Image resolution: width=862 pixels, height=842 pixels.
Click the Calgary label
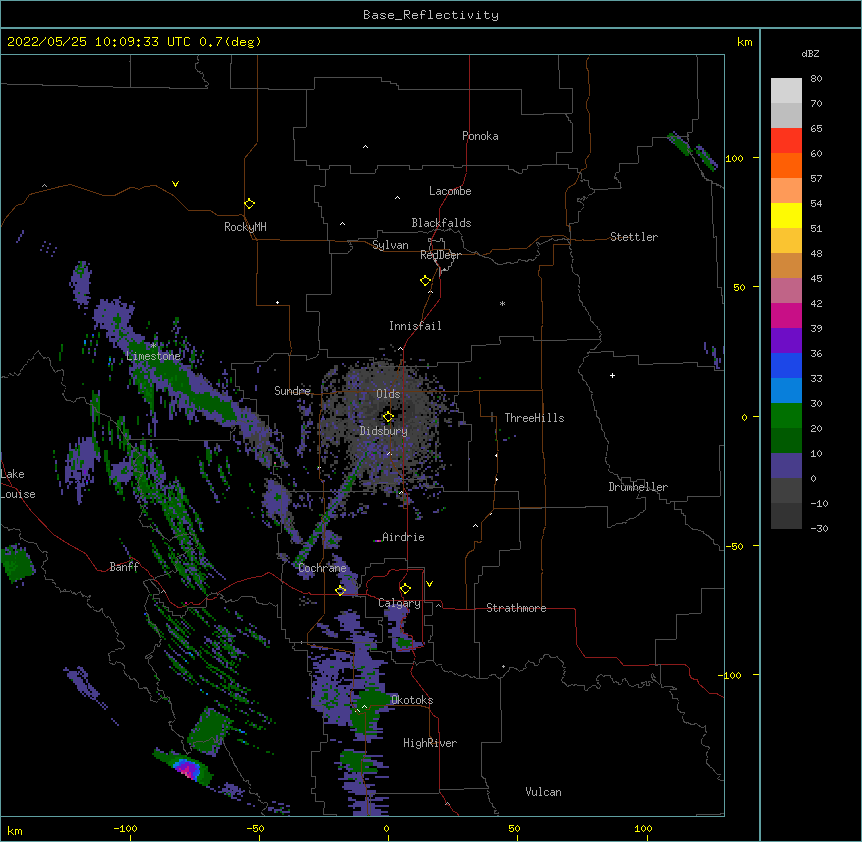click(399, 603)
